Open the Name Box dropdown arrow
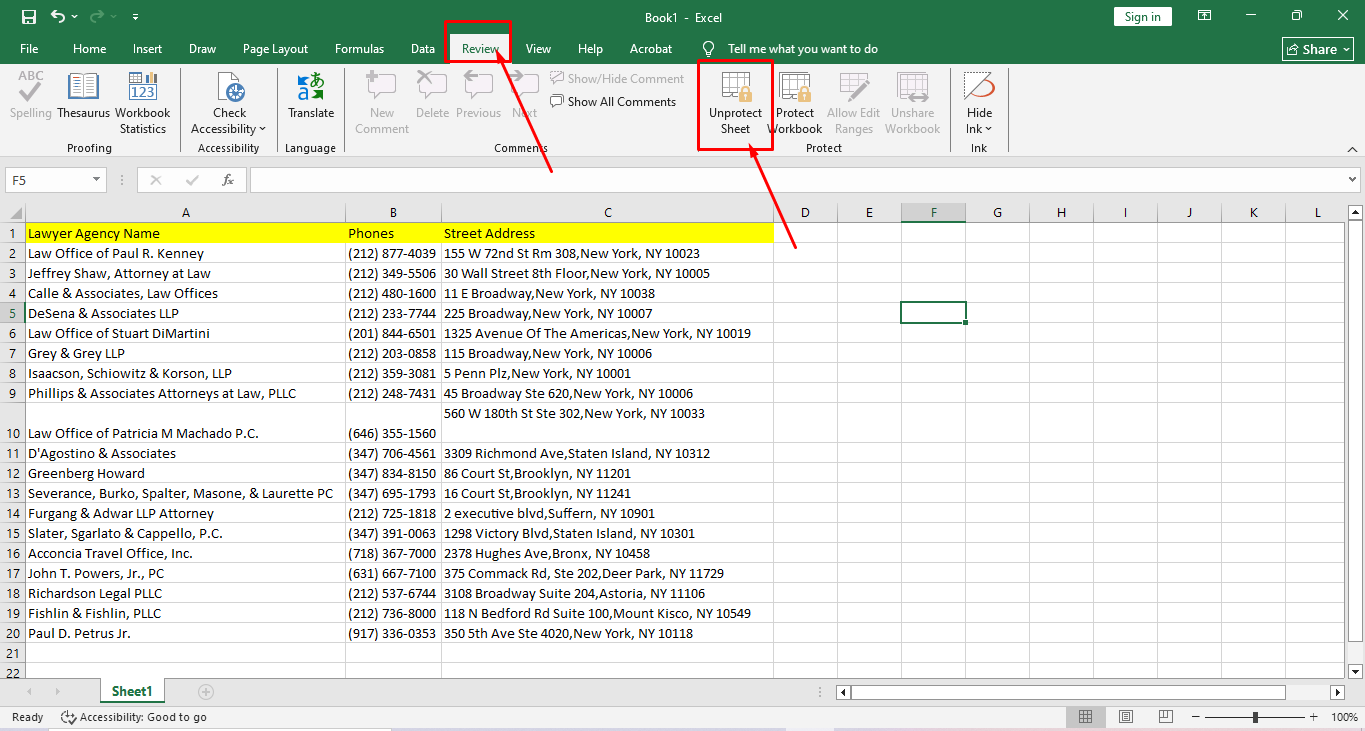 [x=97, y=180]
